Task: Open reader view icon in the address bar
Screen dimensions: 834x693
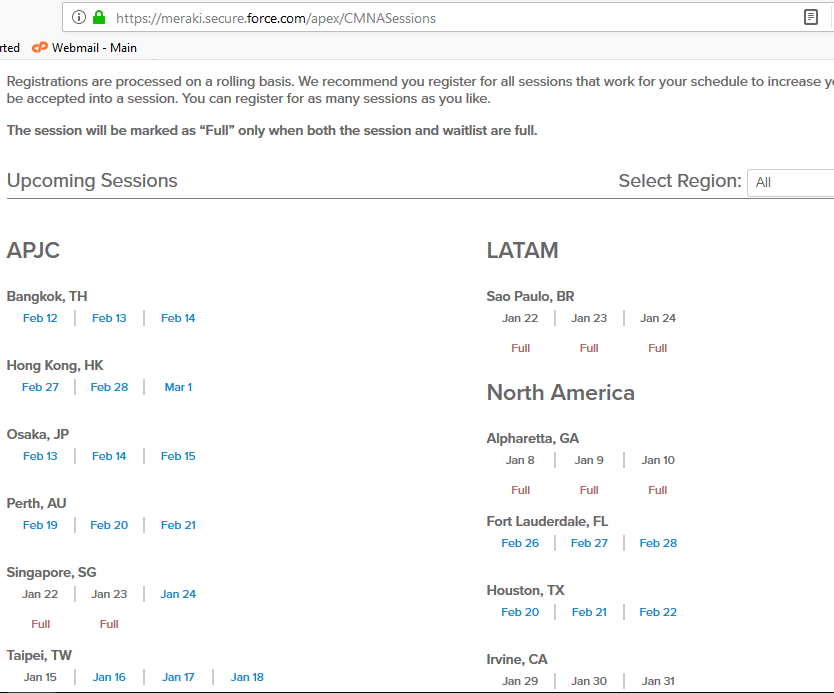Action: point(812,17)
